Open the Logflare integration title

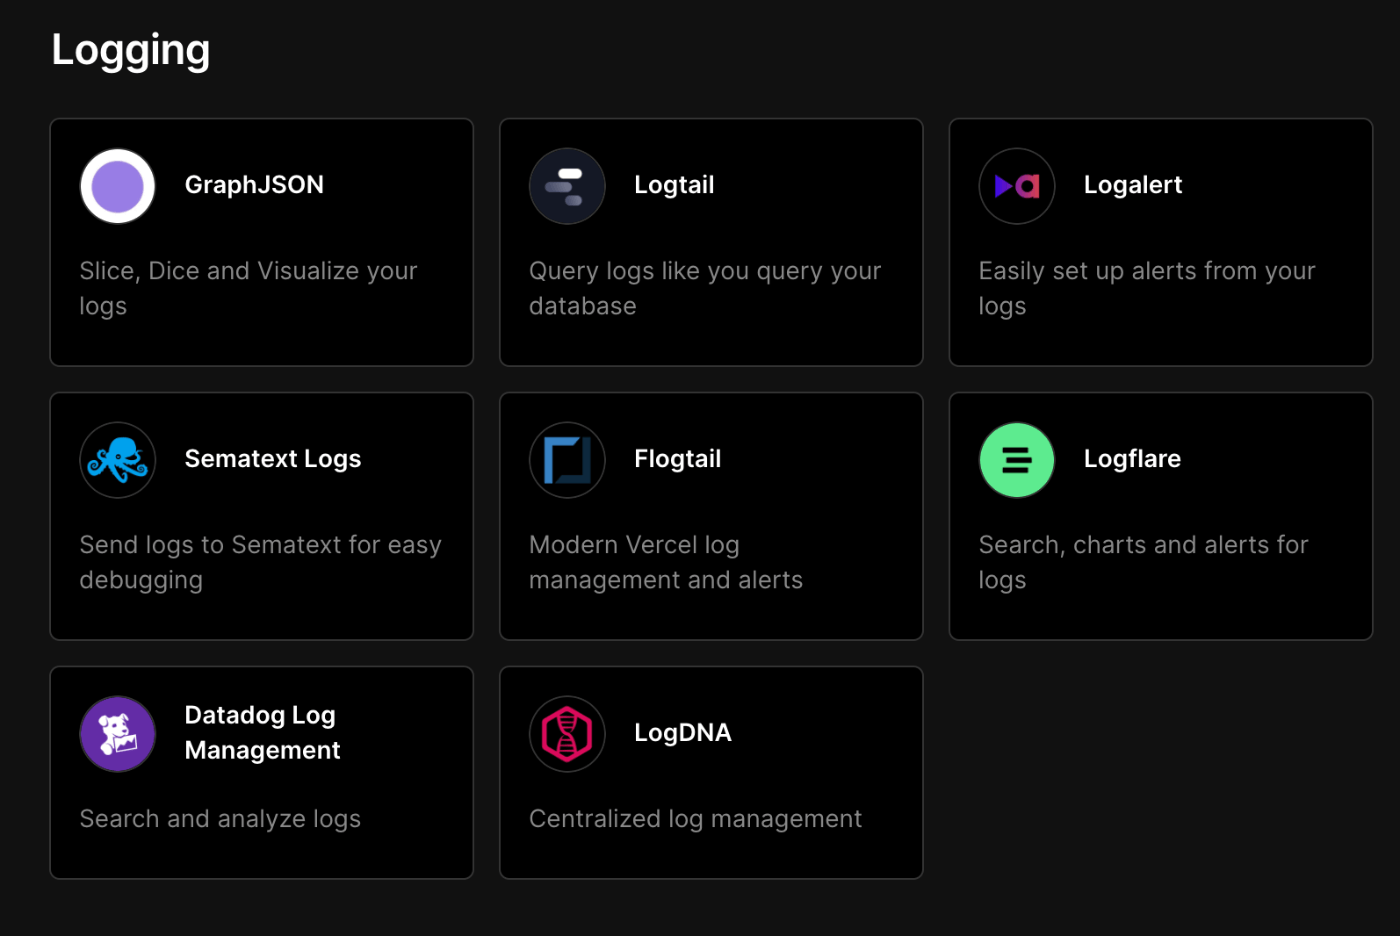(x=1132, y=459)
